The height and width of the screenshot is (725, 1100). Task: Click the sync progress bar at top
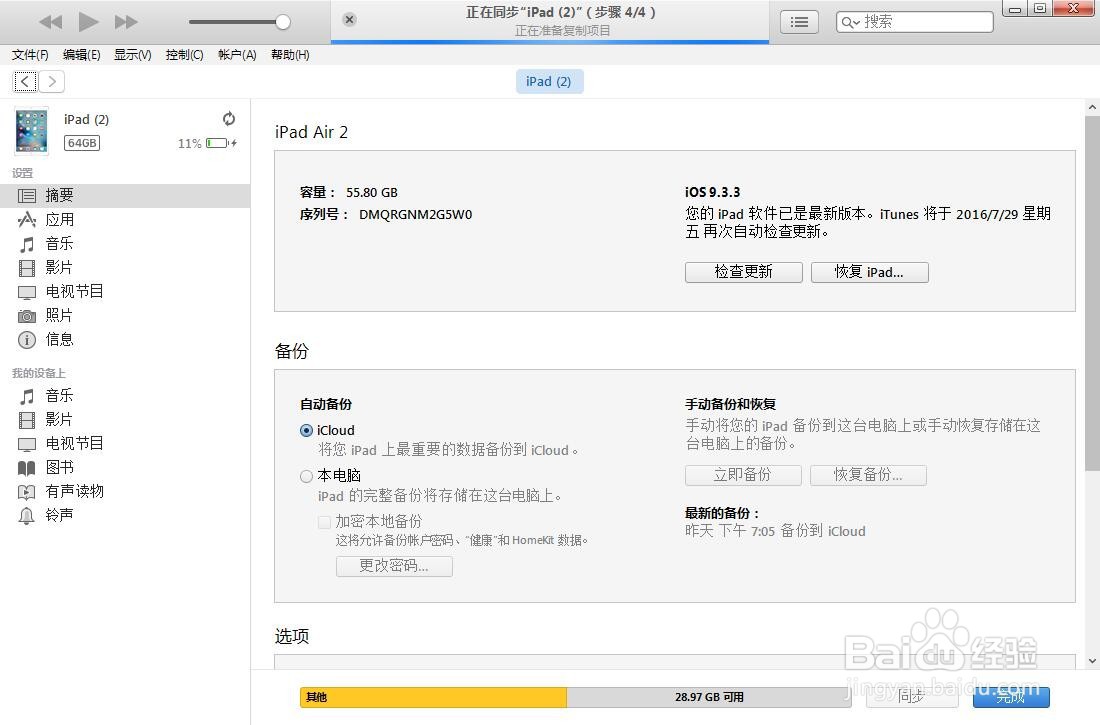[x=550, y=42]
